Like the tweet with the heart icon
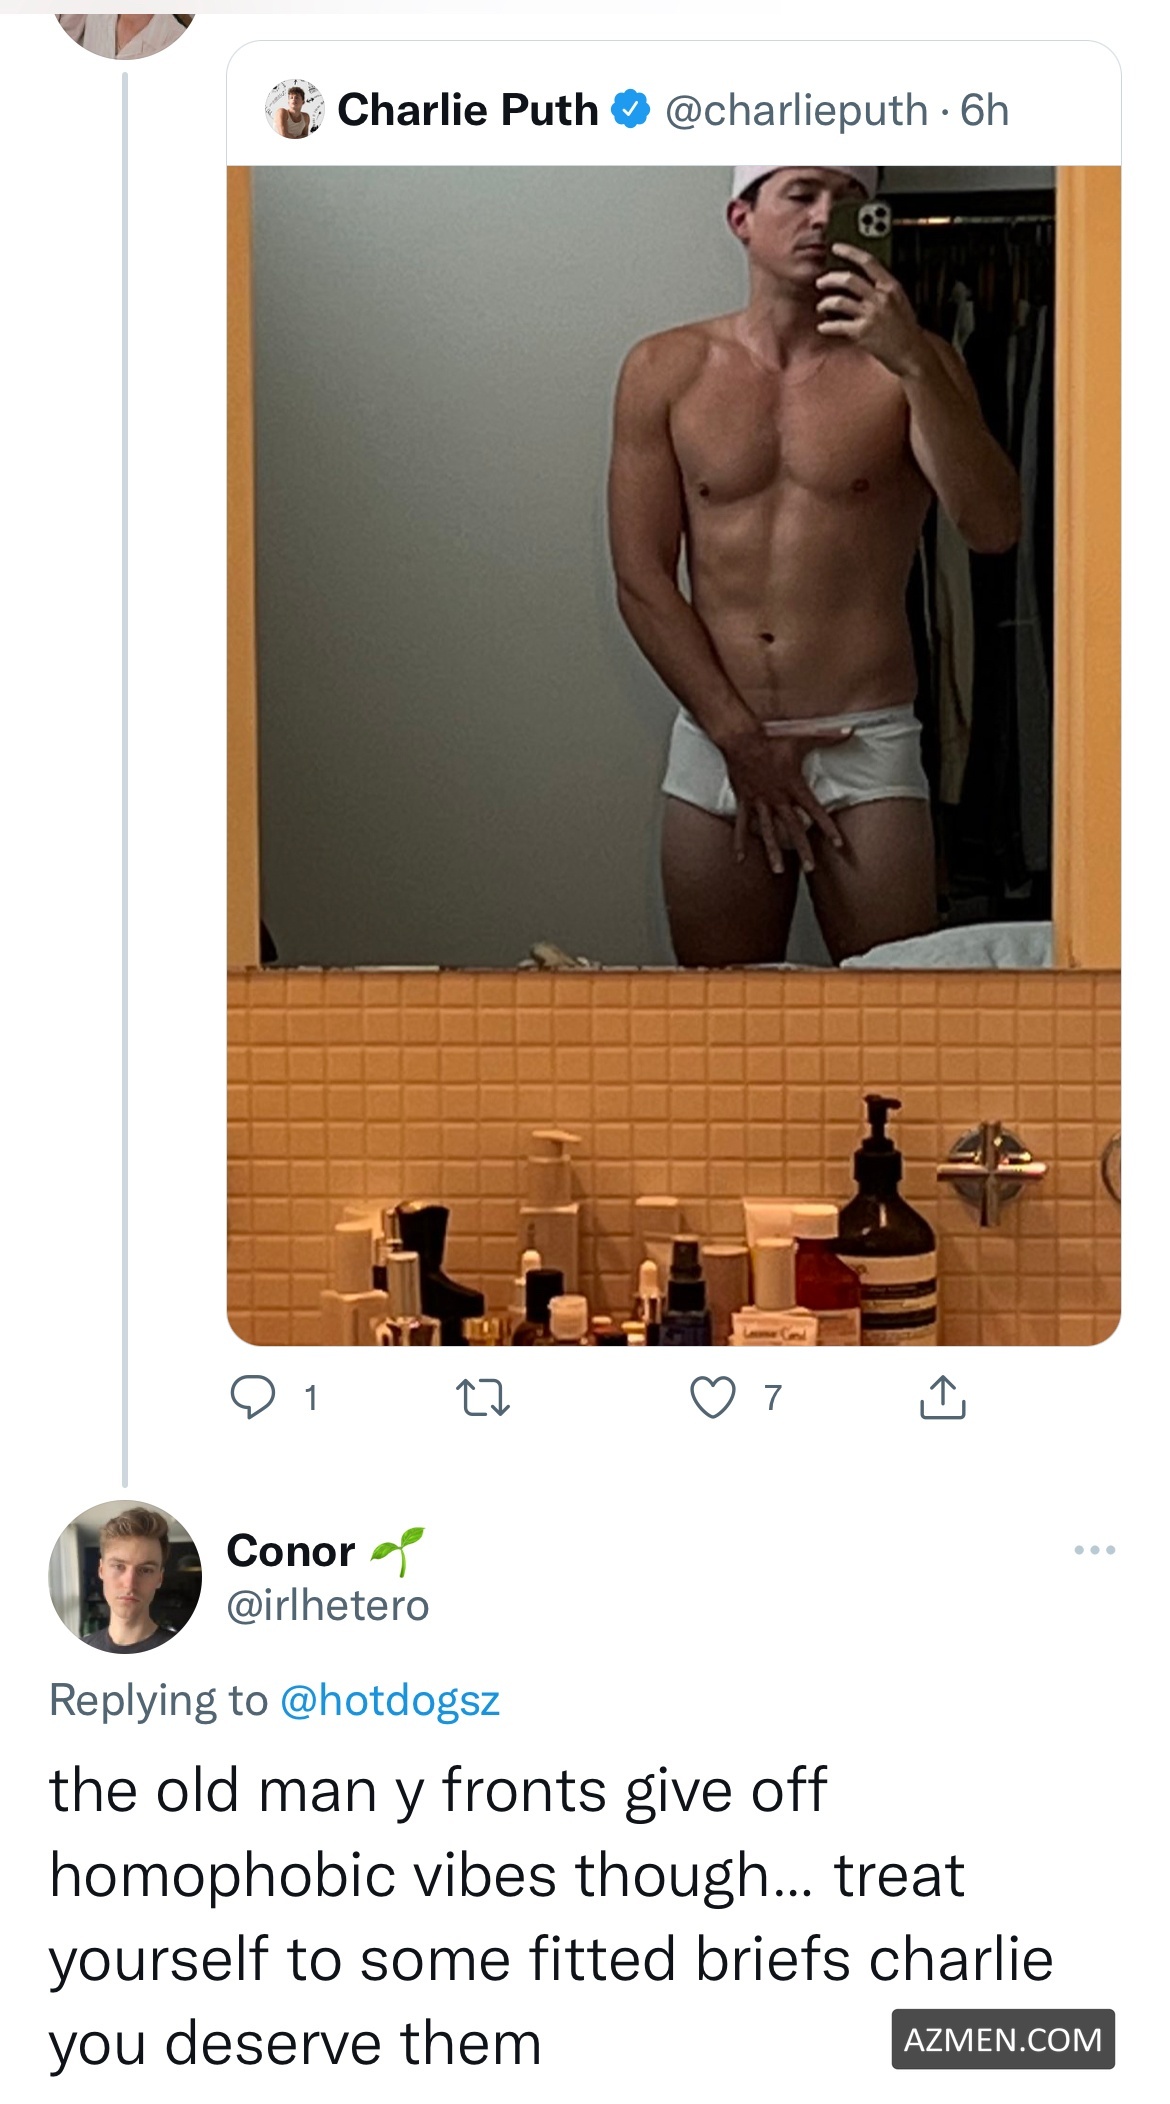The image size is (1170, 2104). (x=713, y=1397)
